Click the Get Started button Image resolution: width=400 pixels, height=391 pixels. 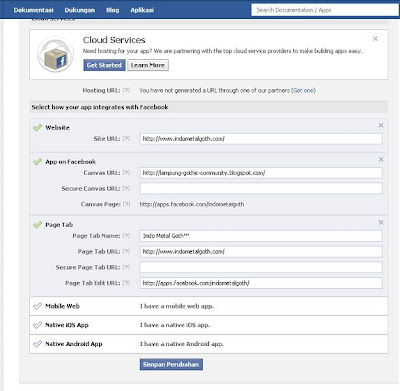(x=104, y=65)
